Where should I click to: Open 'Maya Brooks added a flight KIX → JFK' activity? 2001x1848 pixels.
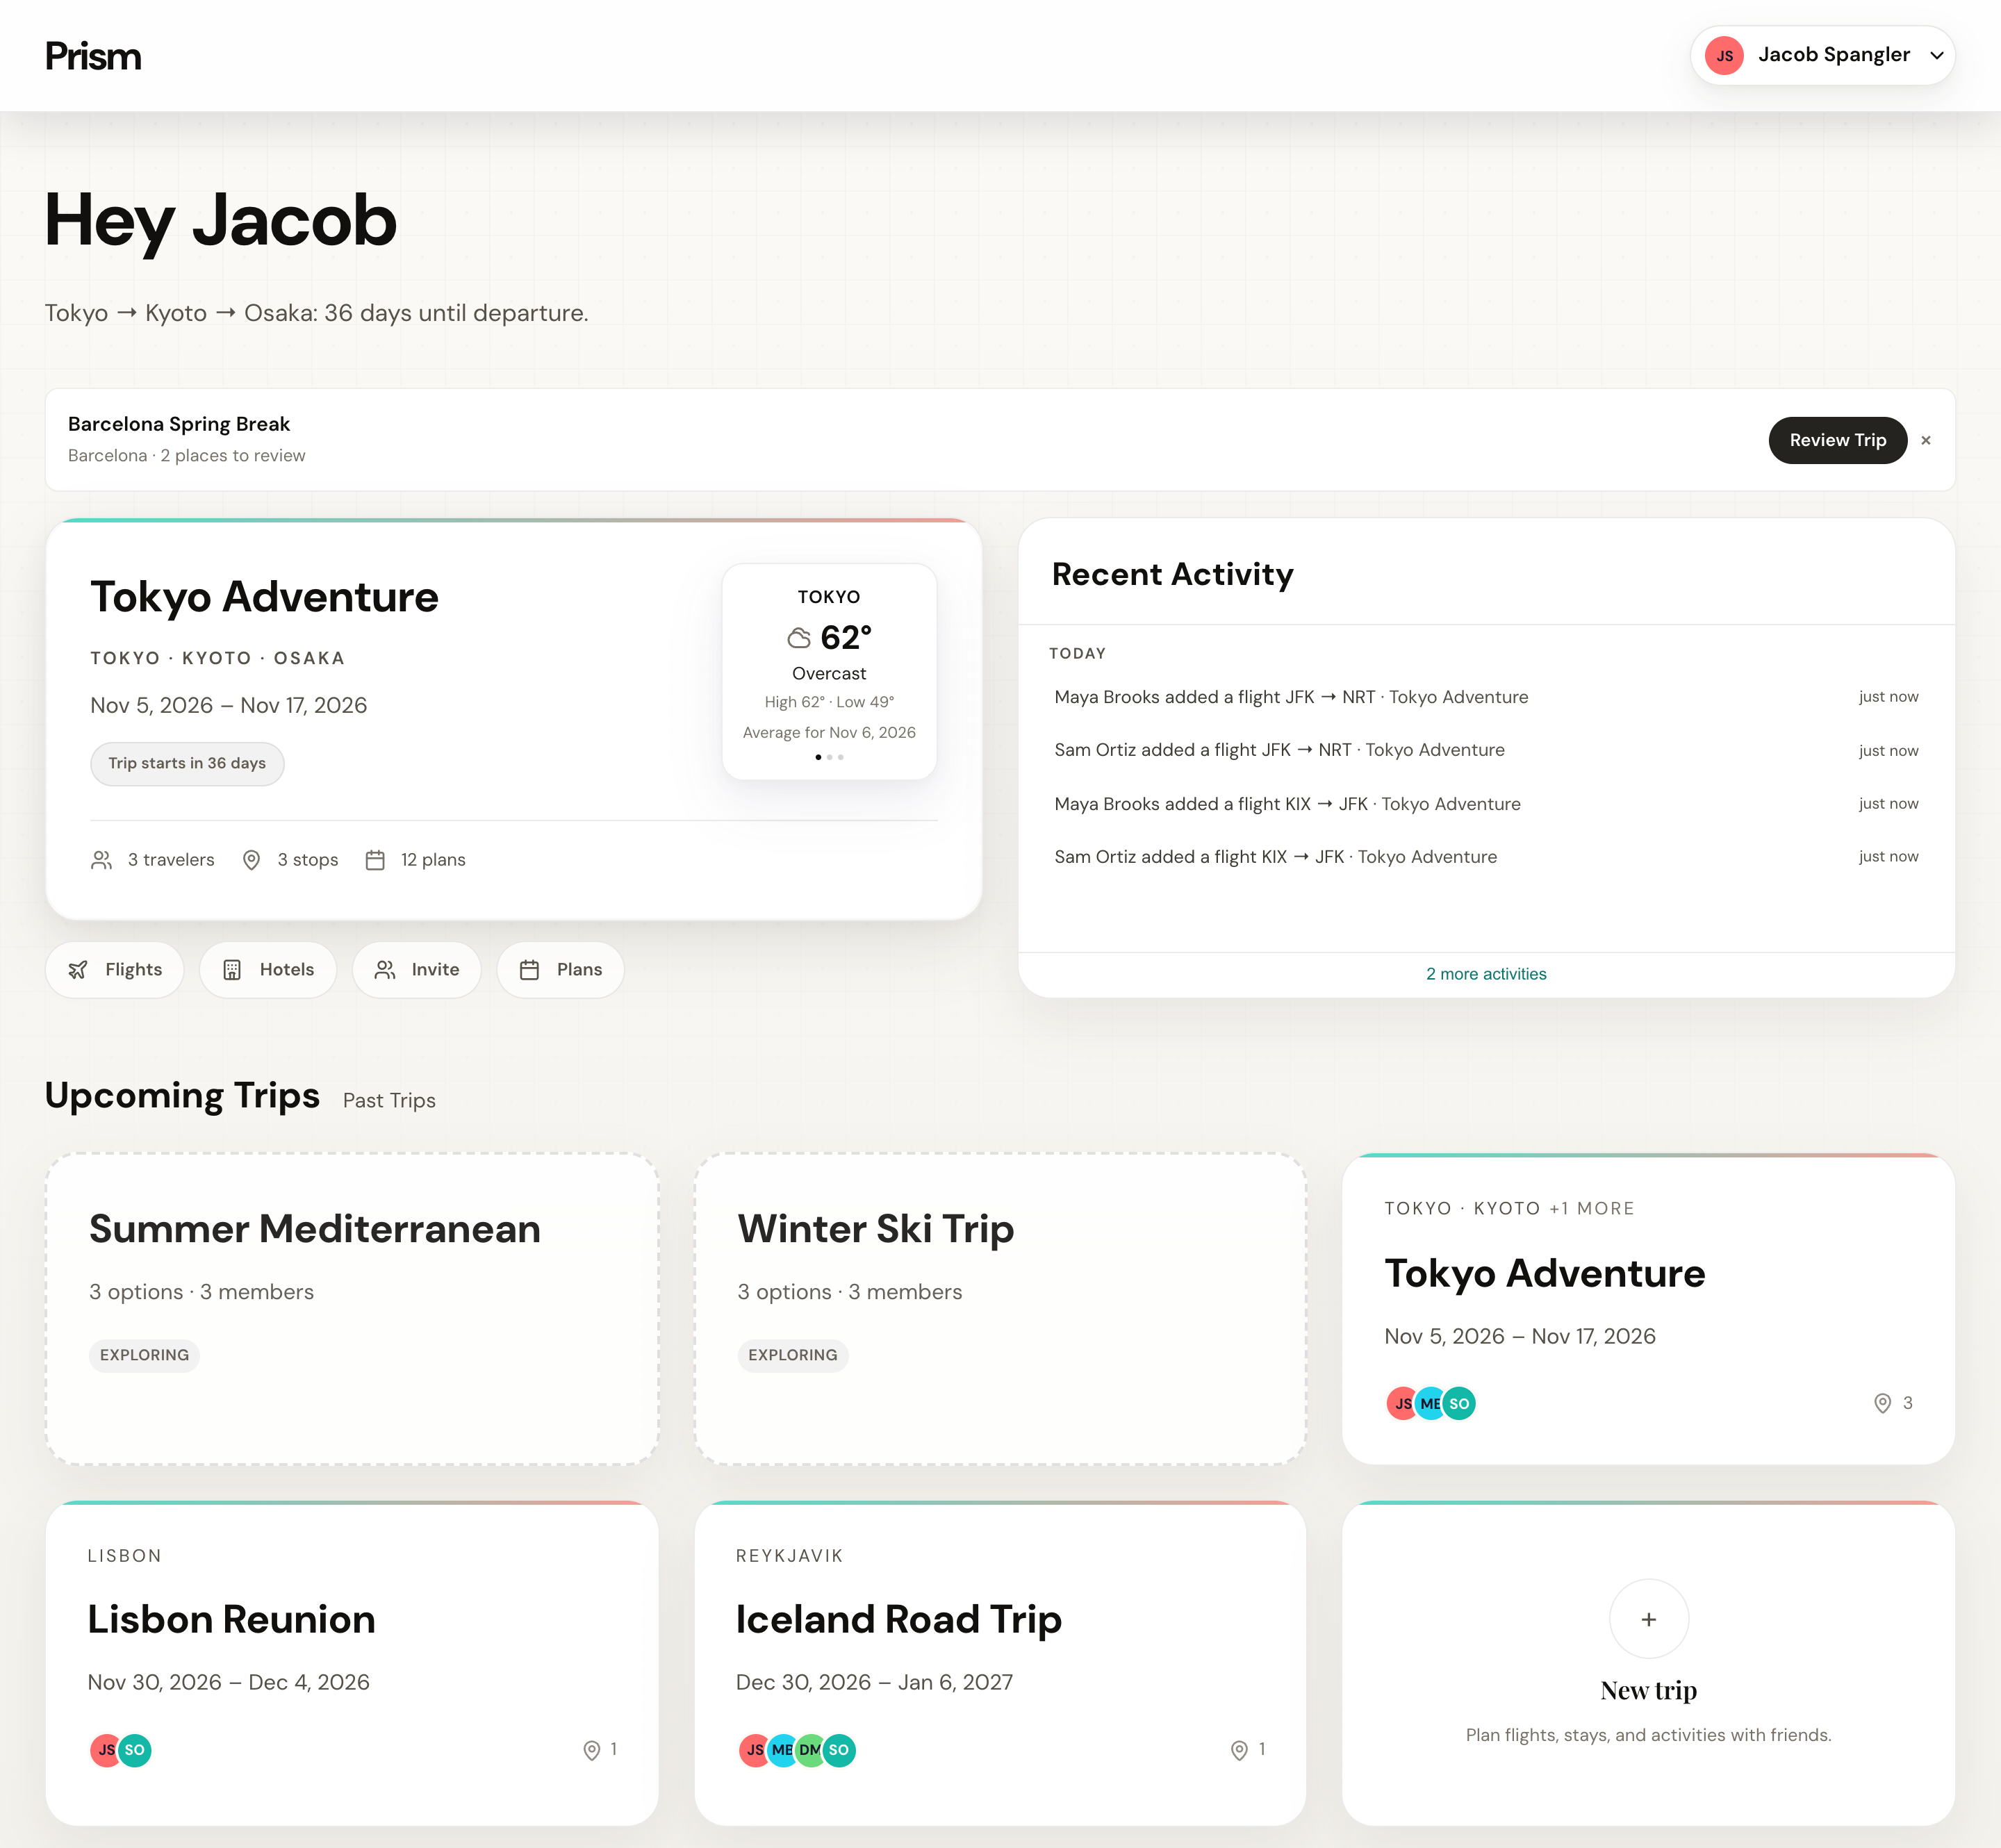coord(1486,804)
